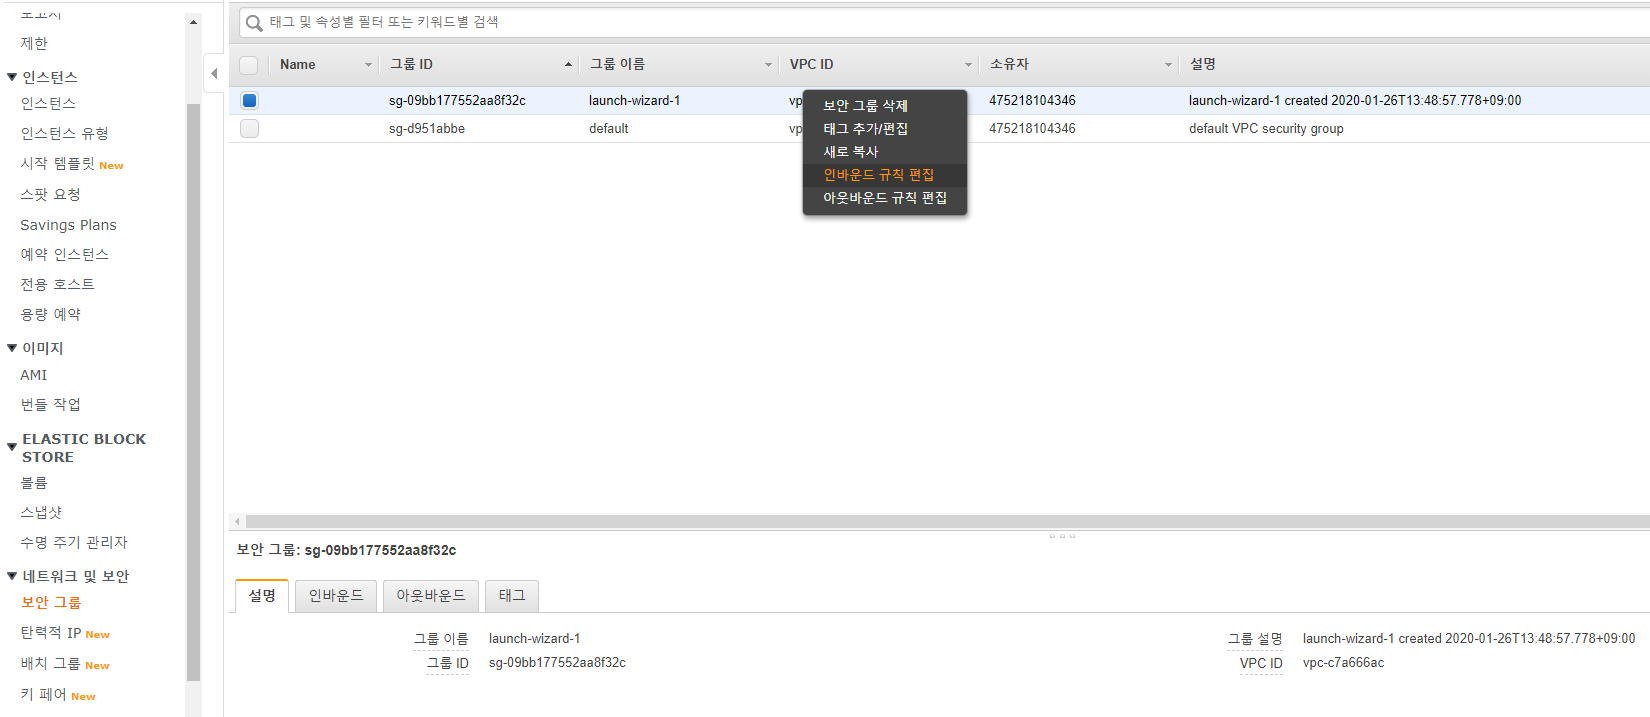1650x717 pixels.
Task: Click the 그룹 이름 label in details
Action: 441,639
